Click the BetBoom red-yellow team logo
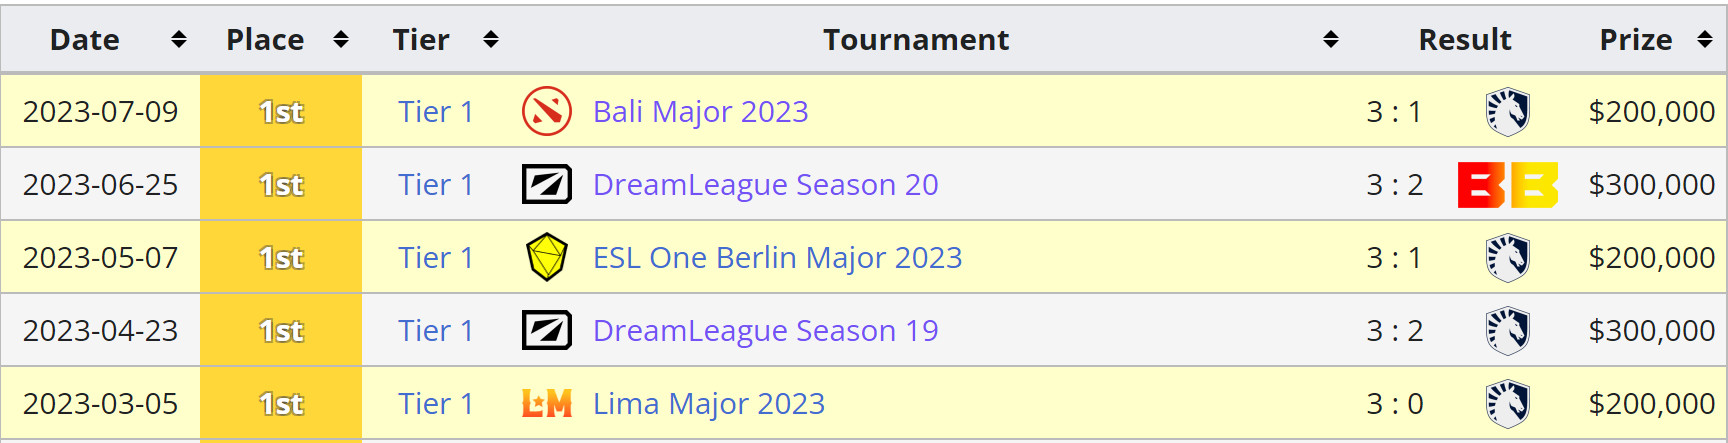This screenshot has height=443, width=1728. click(1507, 184)
